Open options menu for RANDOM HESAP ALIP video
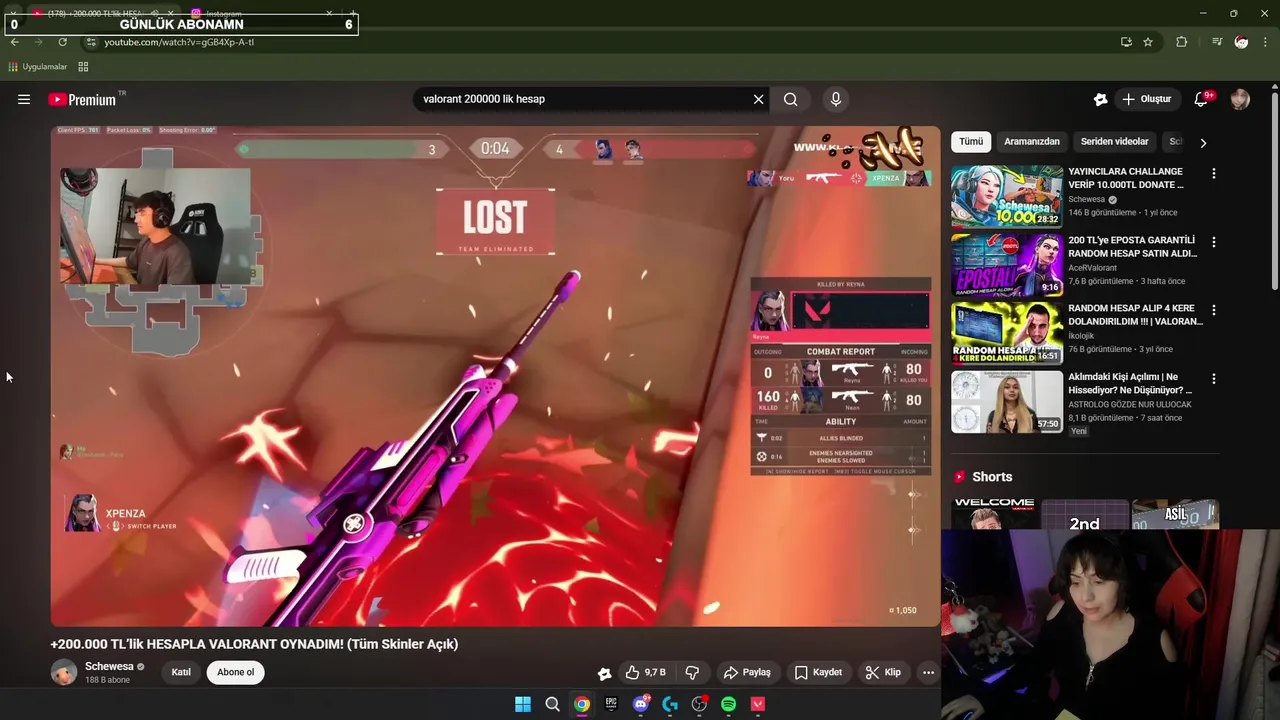 (1214, 311)
